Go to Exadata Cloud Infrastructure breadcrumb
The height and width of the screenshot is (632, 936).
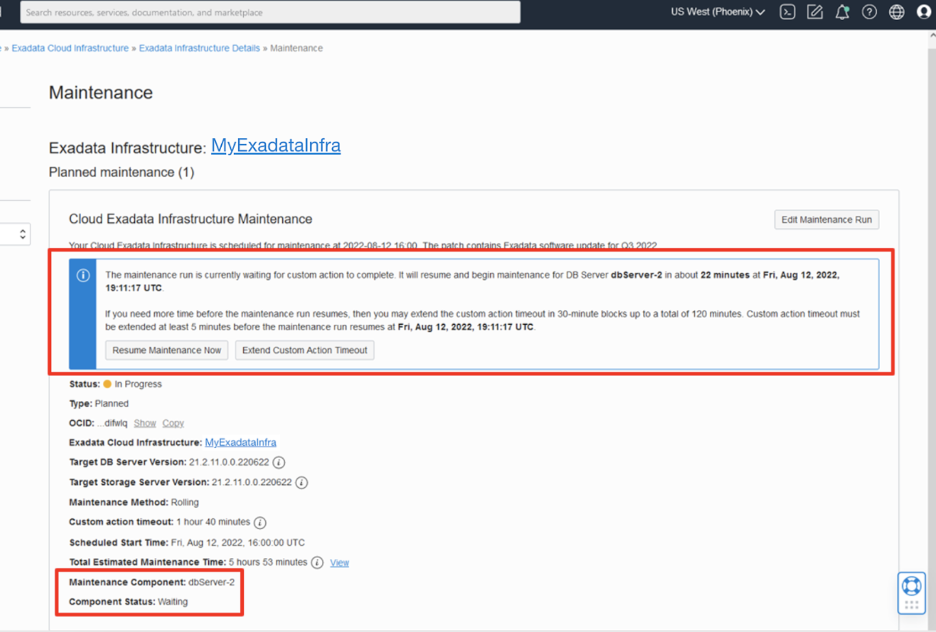[70, 48]
